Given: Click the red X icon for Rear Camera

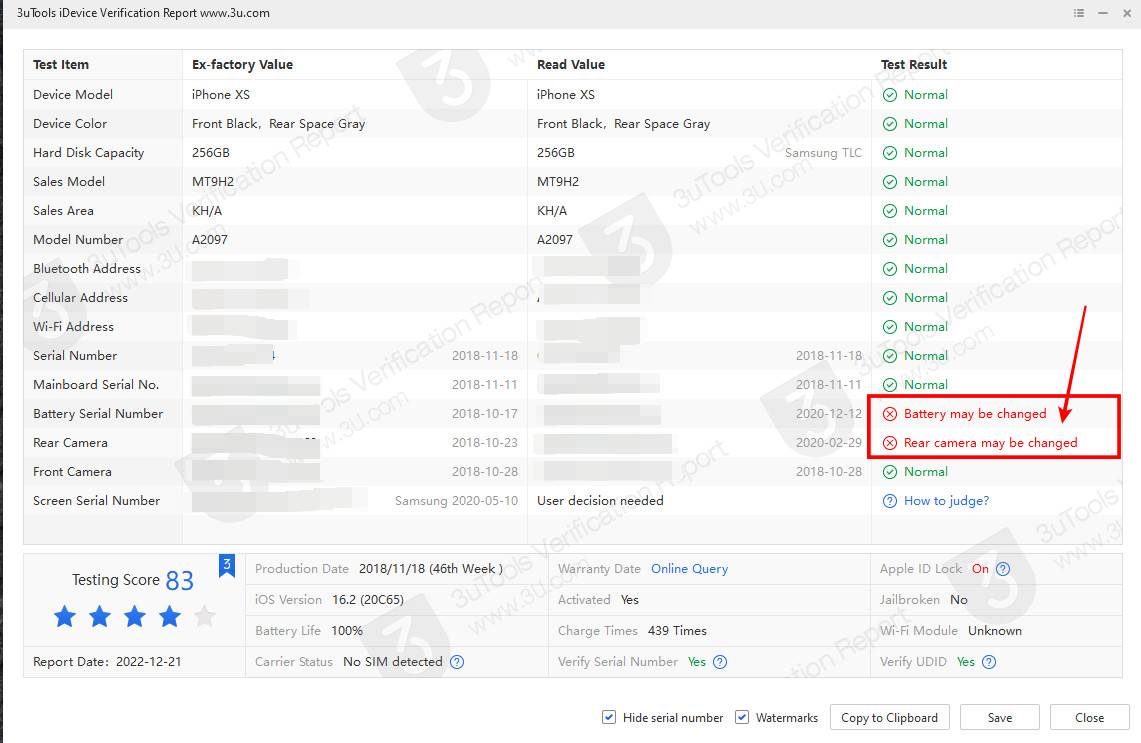Looking at the screenshot, I should (x=889, y=443).
